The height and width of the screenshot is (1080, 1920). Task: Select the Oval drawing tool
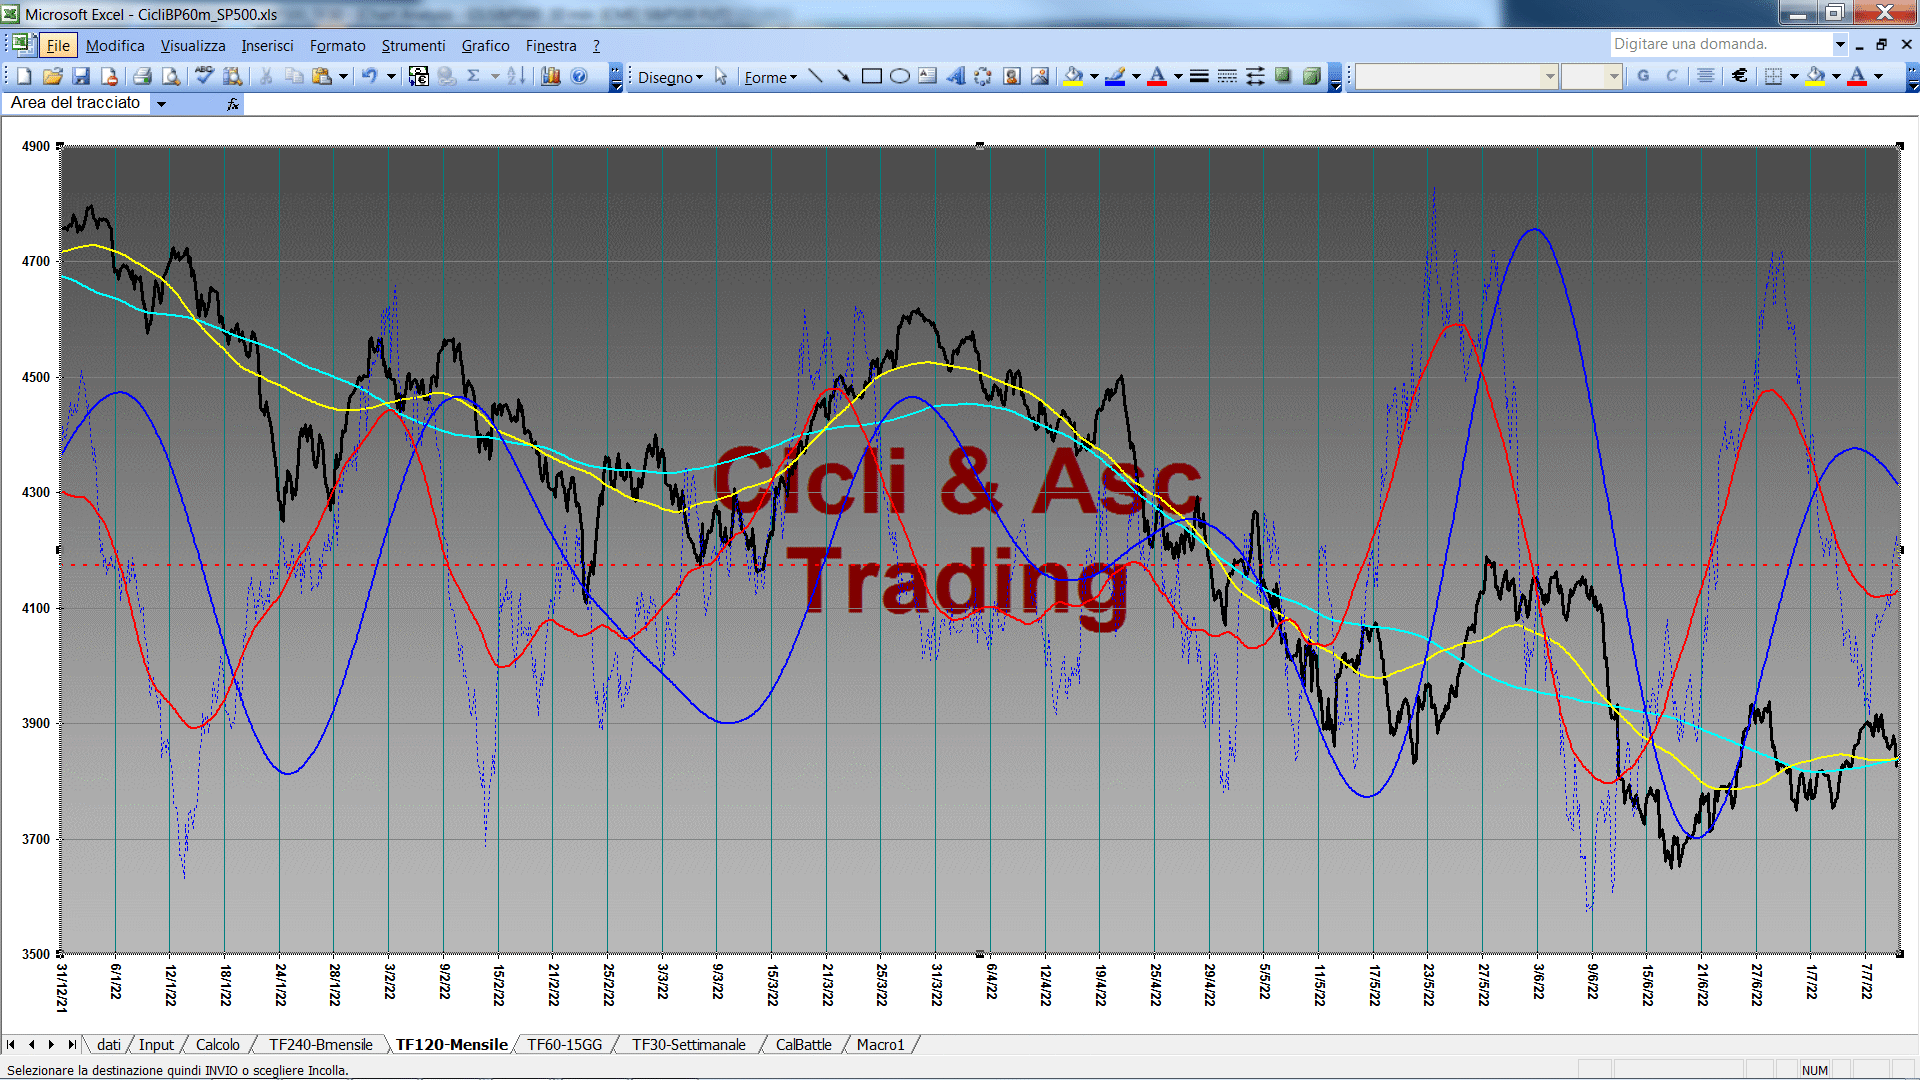[x=899, y=76]
